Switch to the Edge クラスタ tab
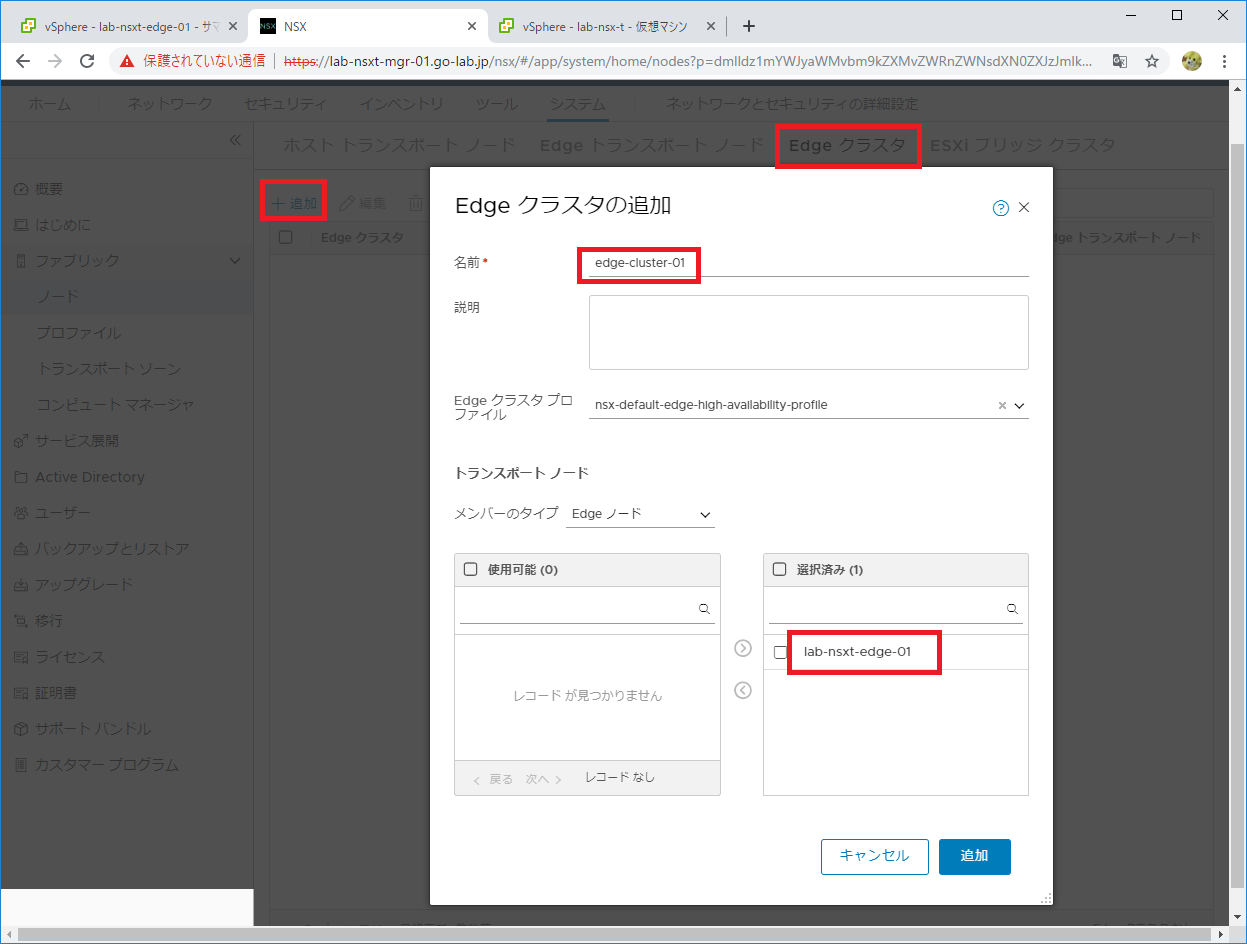 847,145
